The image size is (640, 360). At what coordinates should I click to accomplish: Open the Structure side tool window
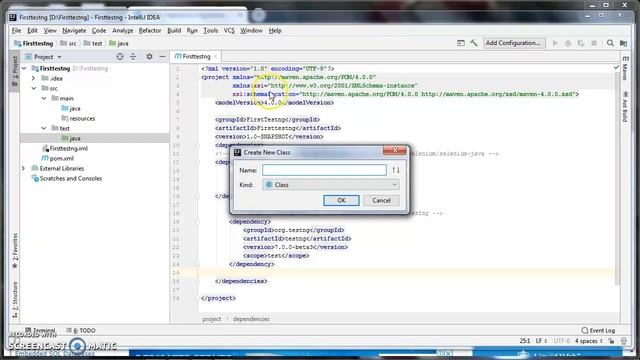[x=15, y=299]
